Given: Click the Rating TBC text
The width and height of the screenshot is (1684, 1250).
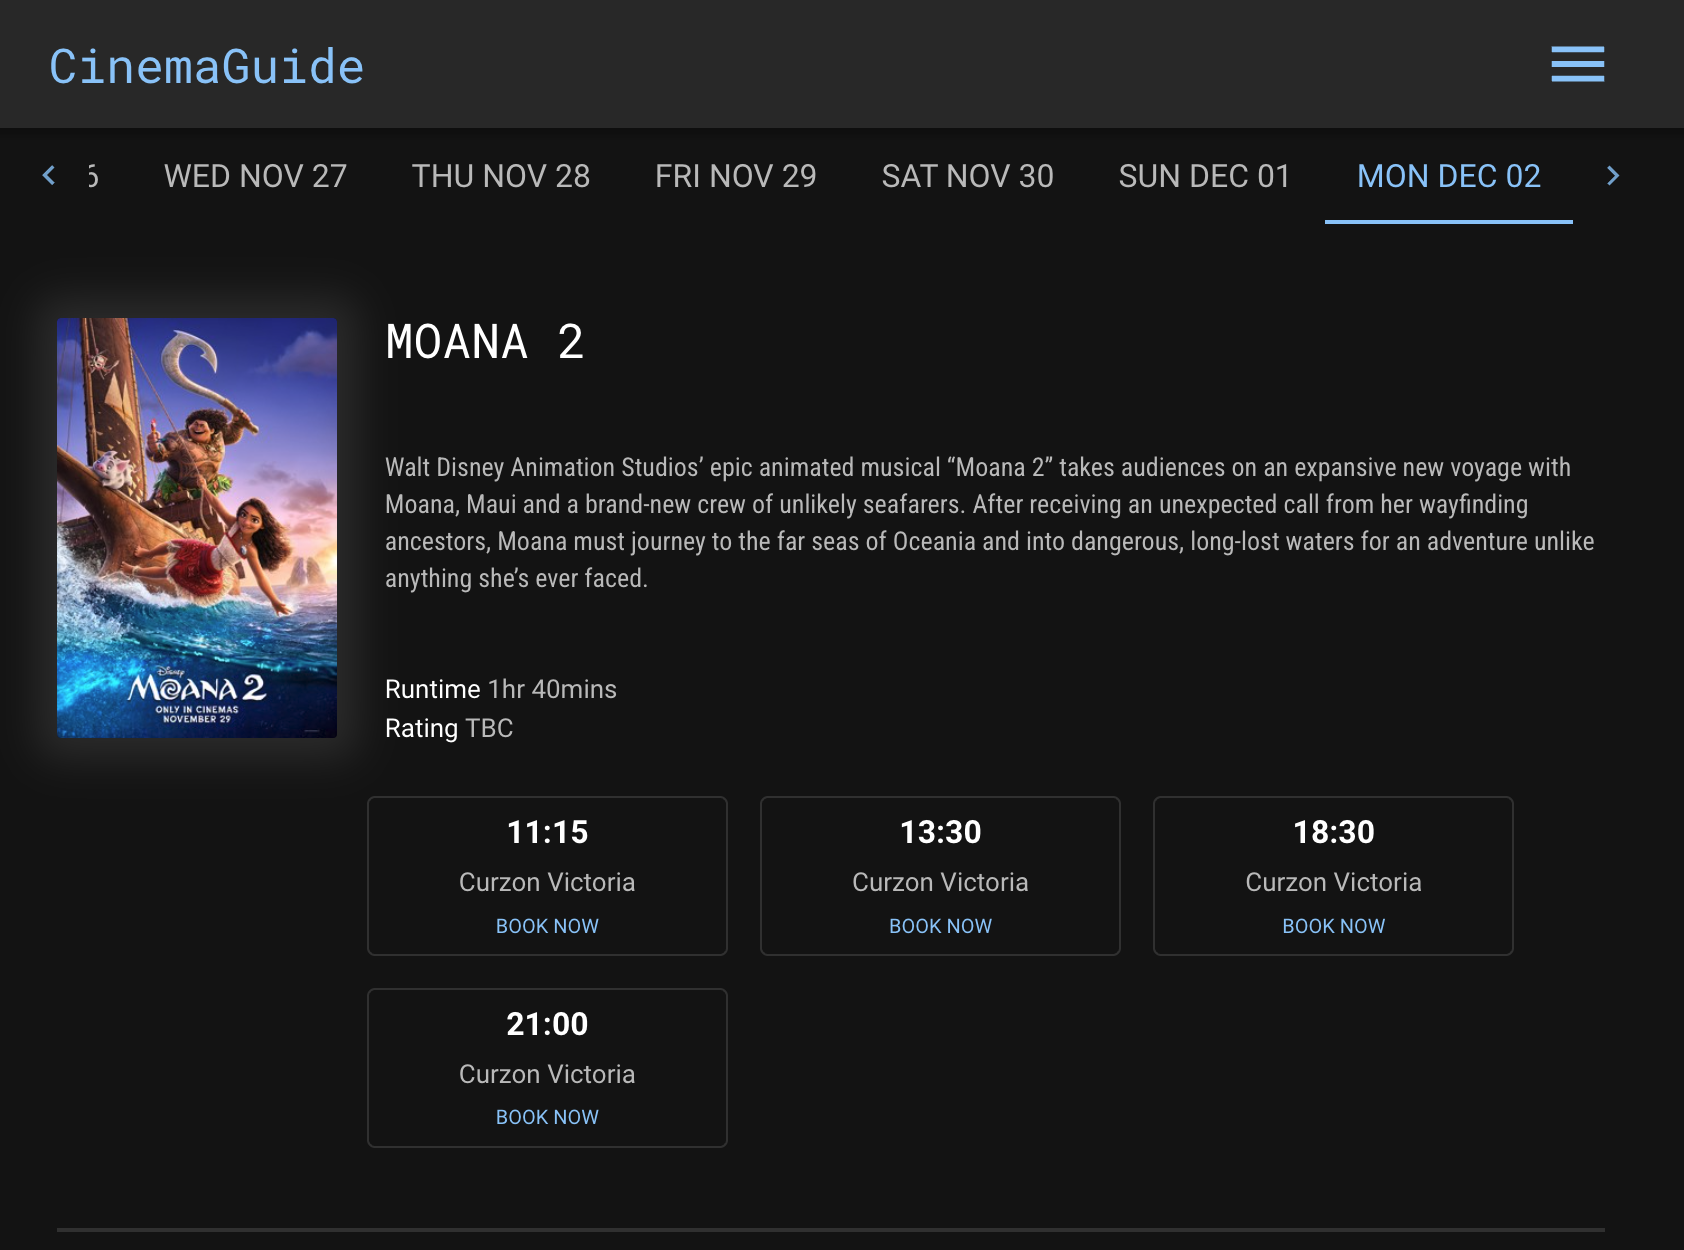Looking at the screenshot, I should (449, 728).
